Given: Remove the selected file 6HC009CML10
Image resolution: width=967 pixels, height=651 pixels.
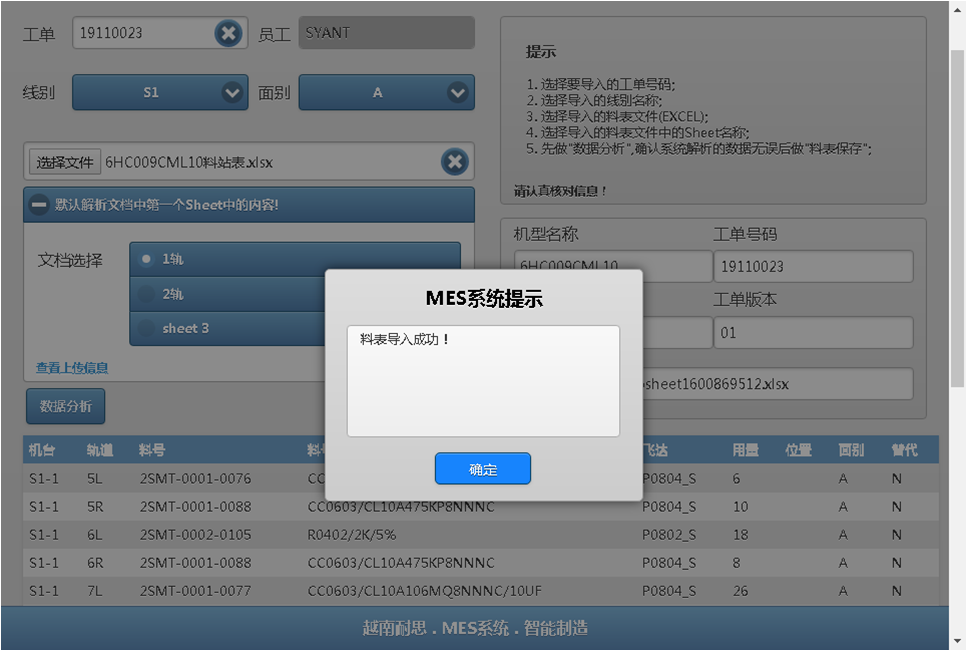Looking at the screenshot, I should [x=454, y=162].
